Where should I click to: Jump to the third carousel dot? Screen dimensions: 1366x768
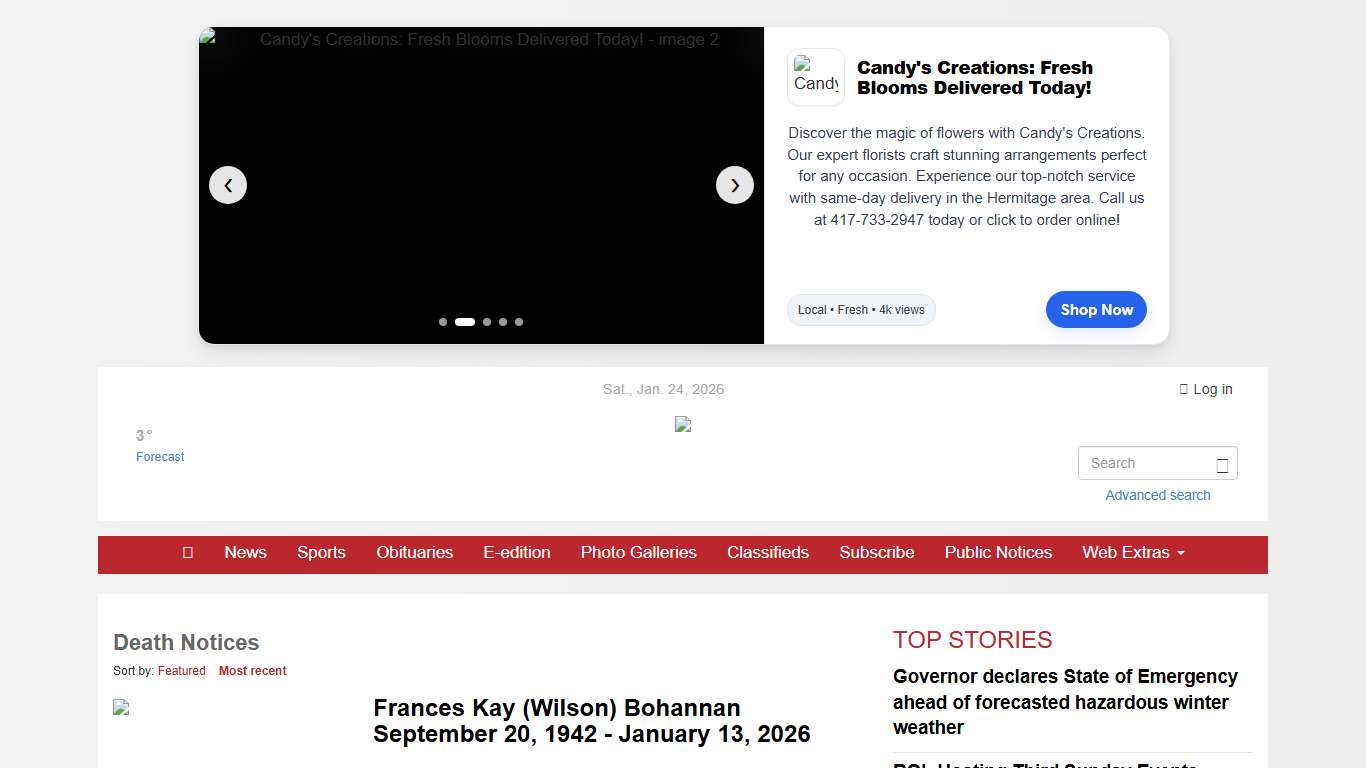pos(487,322)
